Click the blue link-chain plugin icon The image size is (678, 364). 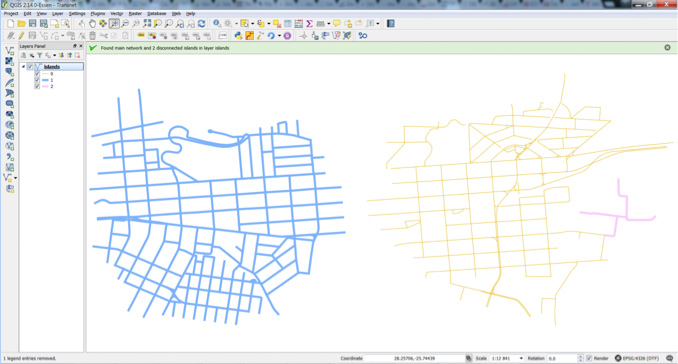(x=363, y=35)
